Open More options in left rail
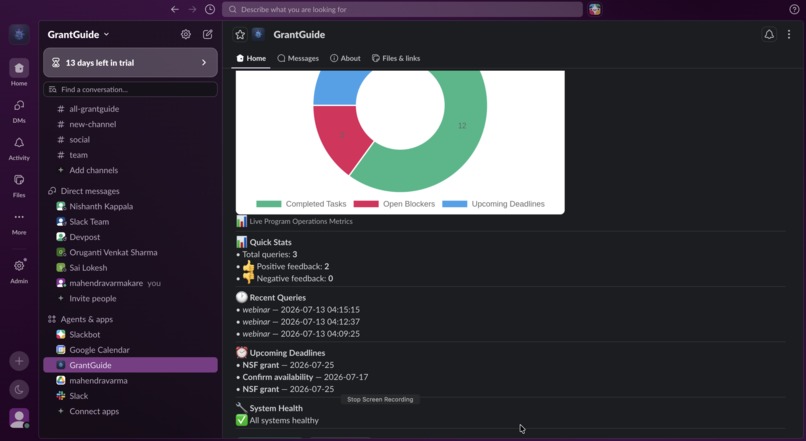Viewport: 806px width, 441px height. click(x=19, y=222)
